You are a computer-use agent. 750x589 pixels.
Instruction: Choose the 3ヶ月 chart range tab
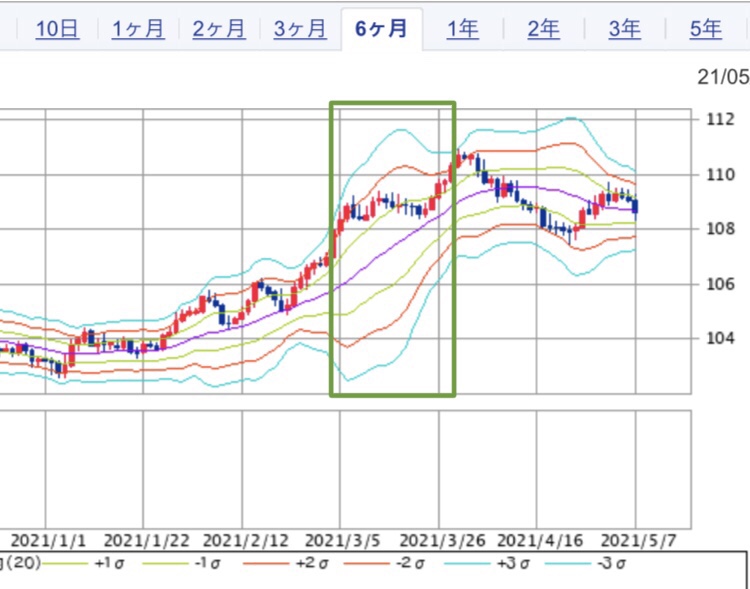point(300,29)
